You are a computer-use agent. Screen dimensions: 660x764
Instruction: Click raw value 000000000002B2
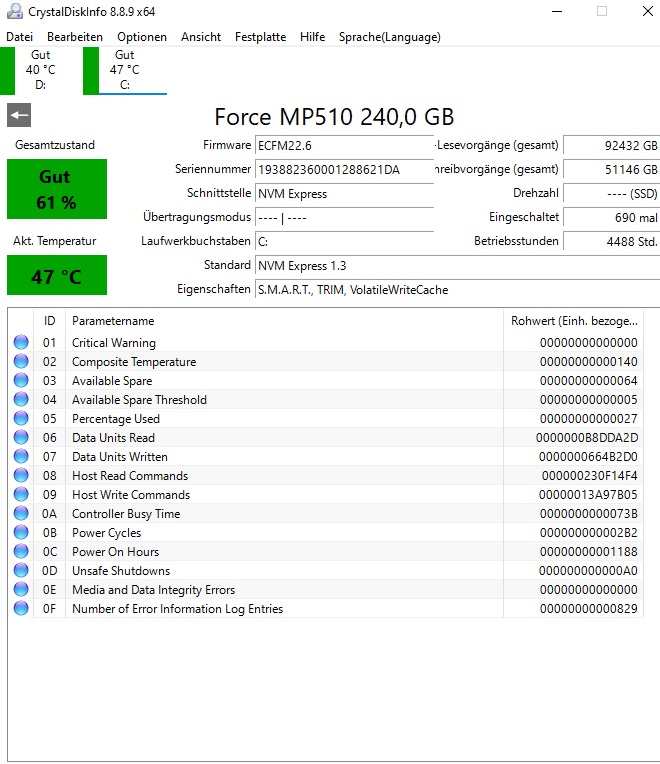click(588, 533)
